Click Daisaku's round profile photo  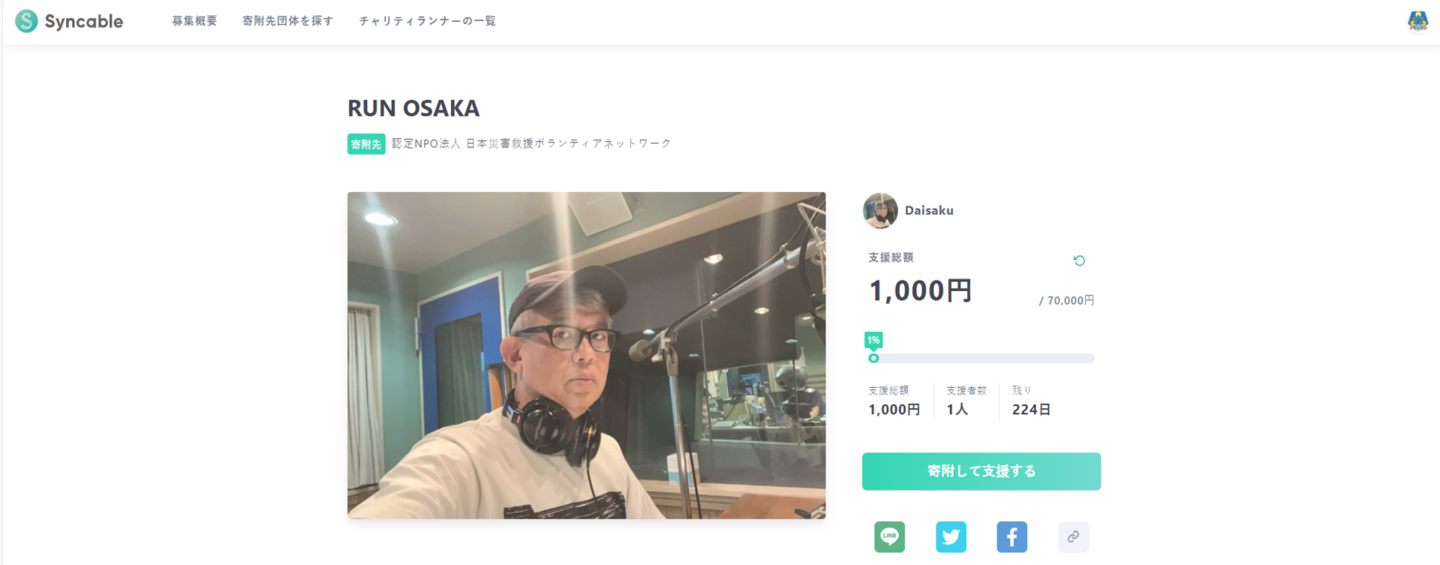pos(880,210)
